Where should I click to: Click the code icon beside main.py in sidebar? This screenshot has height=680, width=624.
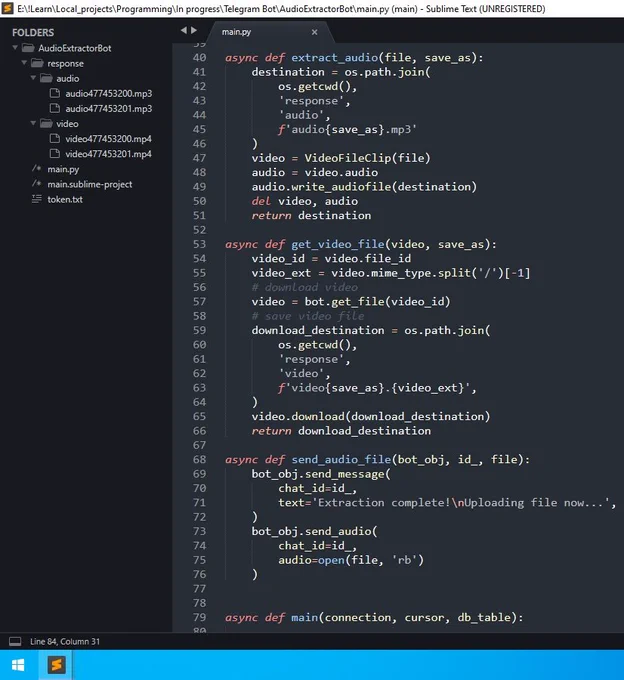point(36,169)
